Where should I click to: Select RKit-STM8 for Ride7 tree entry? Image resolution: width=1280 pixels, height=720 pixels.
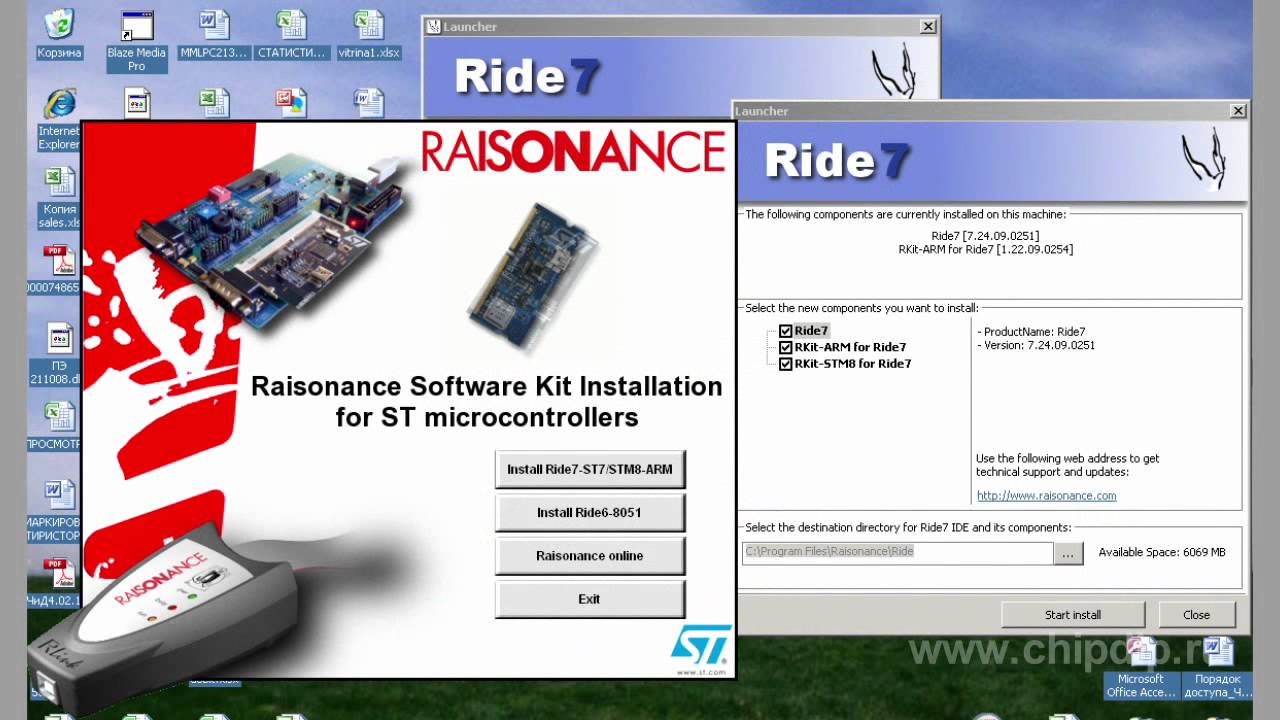coord(853,363)
